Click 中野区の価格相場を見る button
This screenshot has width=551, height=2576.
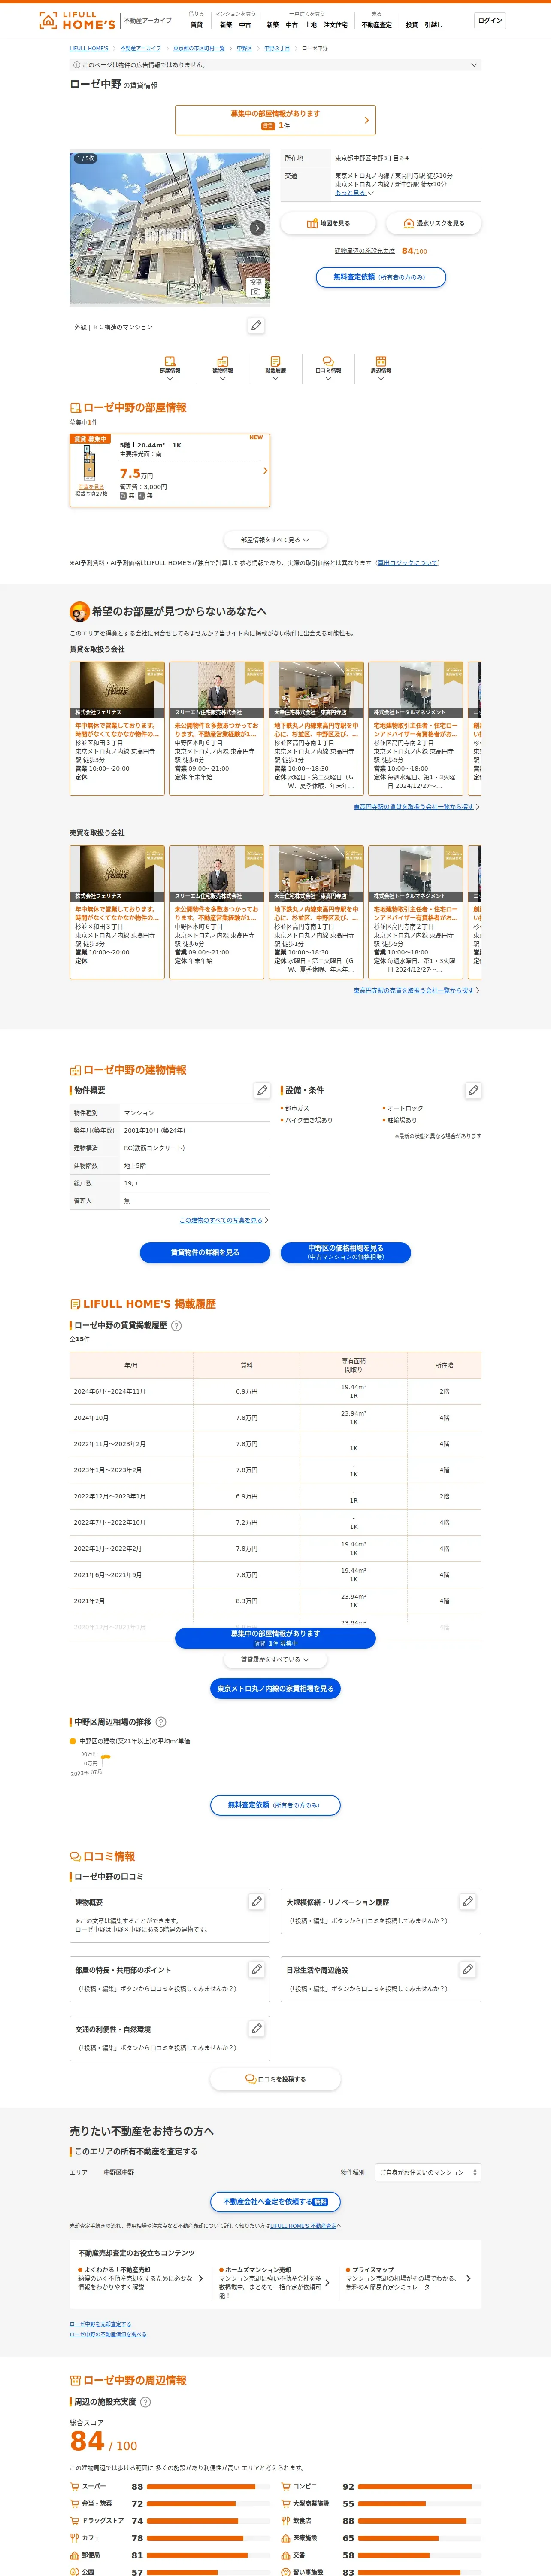346,1252
